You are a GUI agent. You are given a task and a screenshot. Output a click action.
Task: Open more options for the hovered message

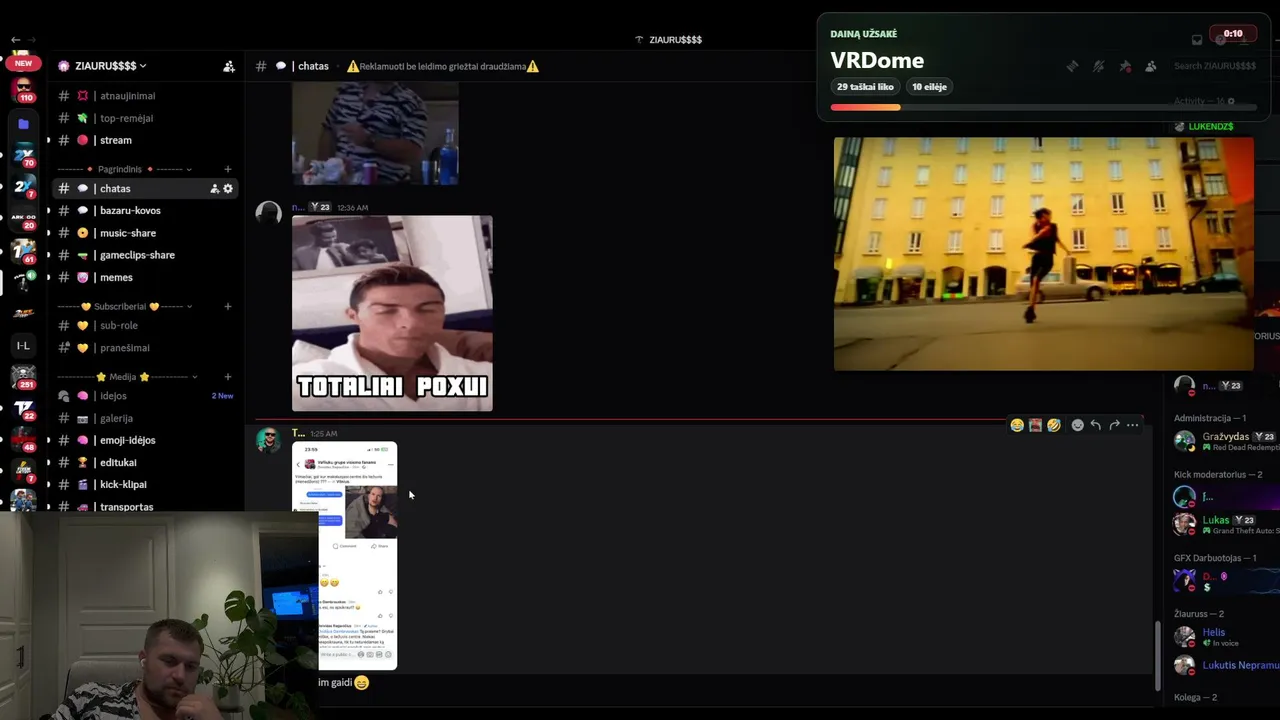pos(1133,425)
